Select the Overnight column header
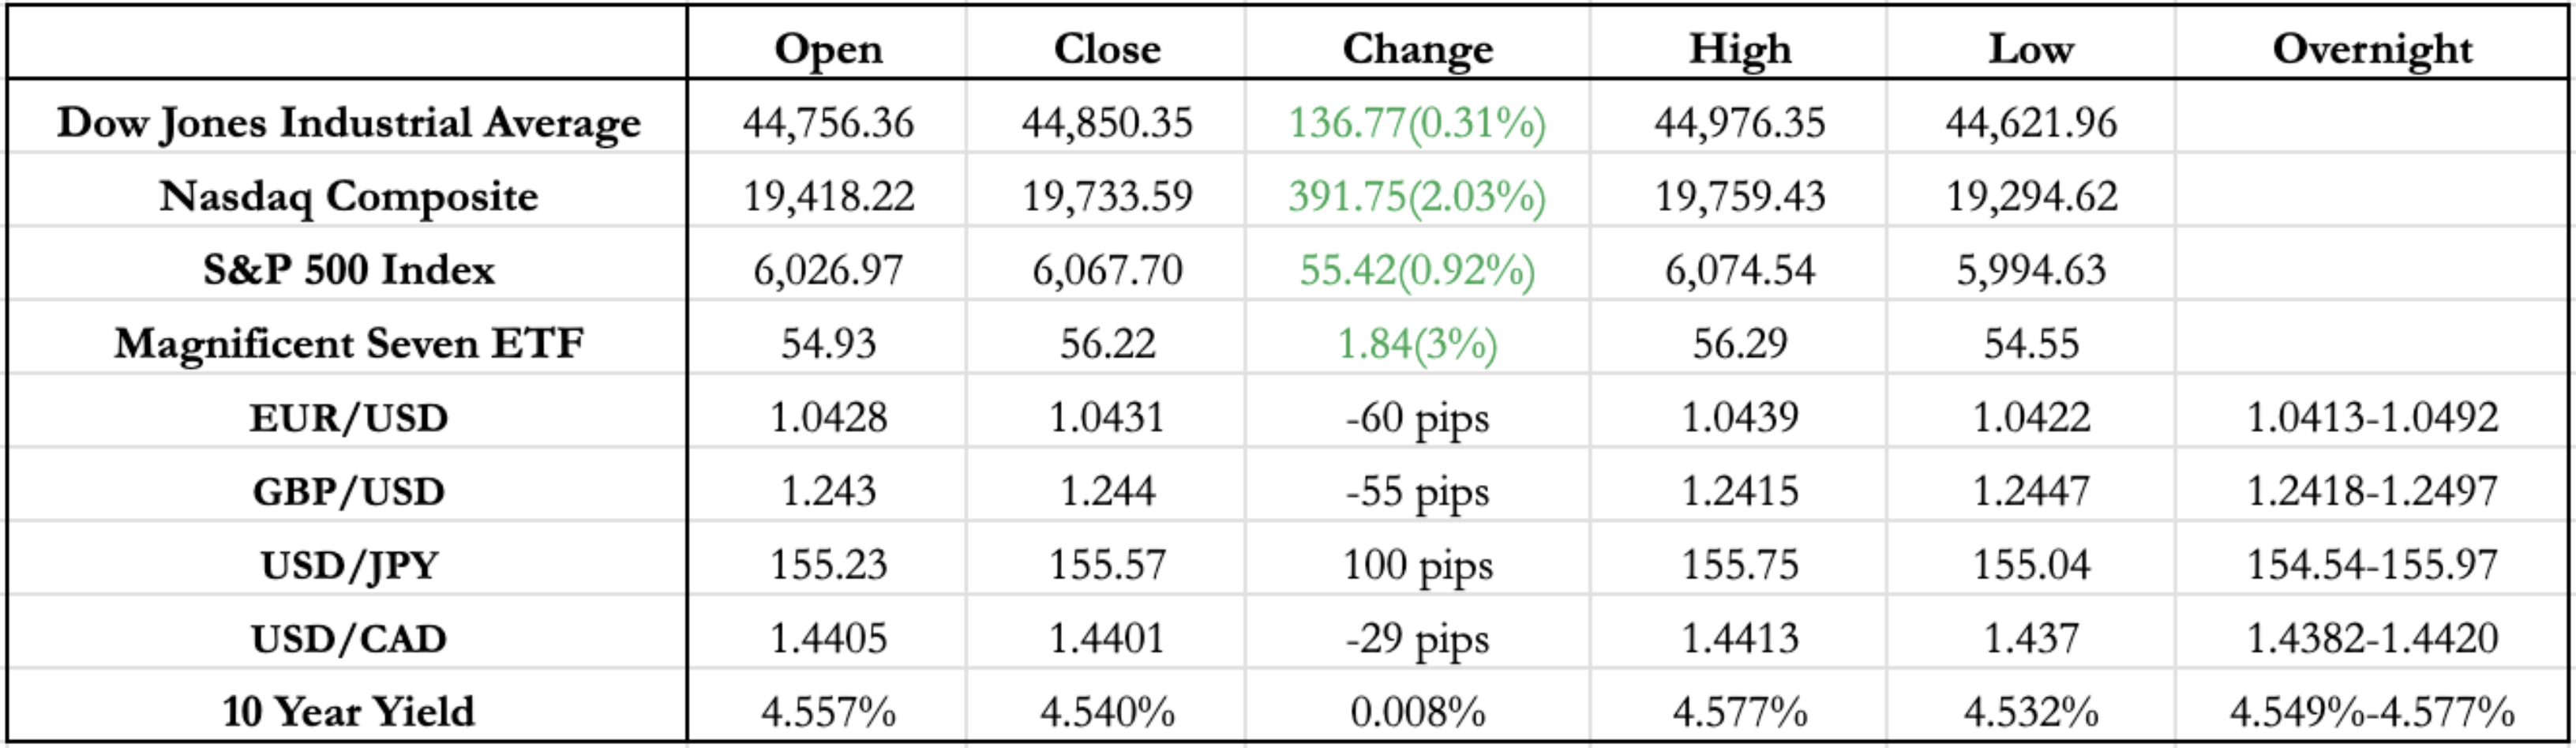Viewport: 2576px width, 748px height. [2372, 48]
